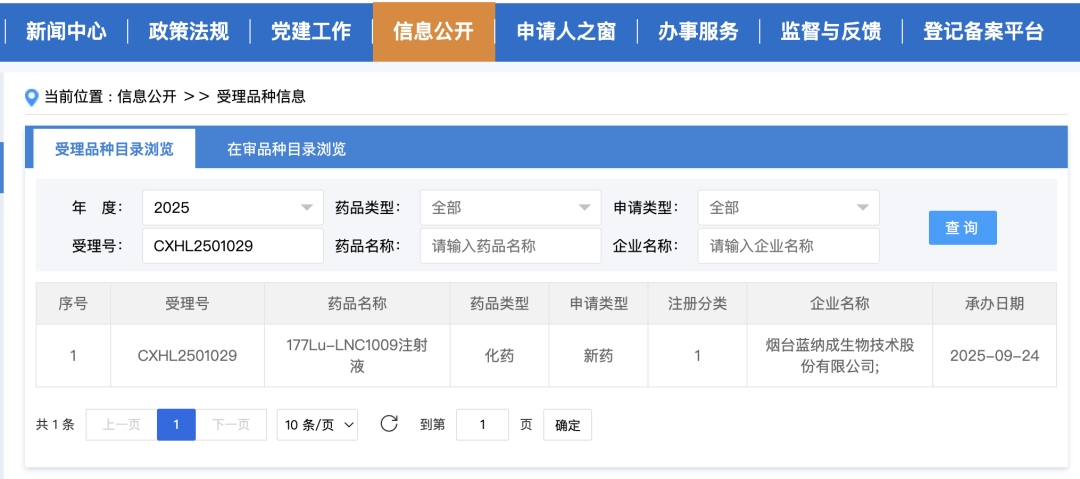The image size is (1080, 479).
Task: Open the 年度 2025 dropdown
Action: tap(232, 208)
